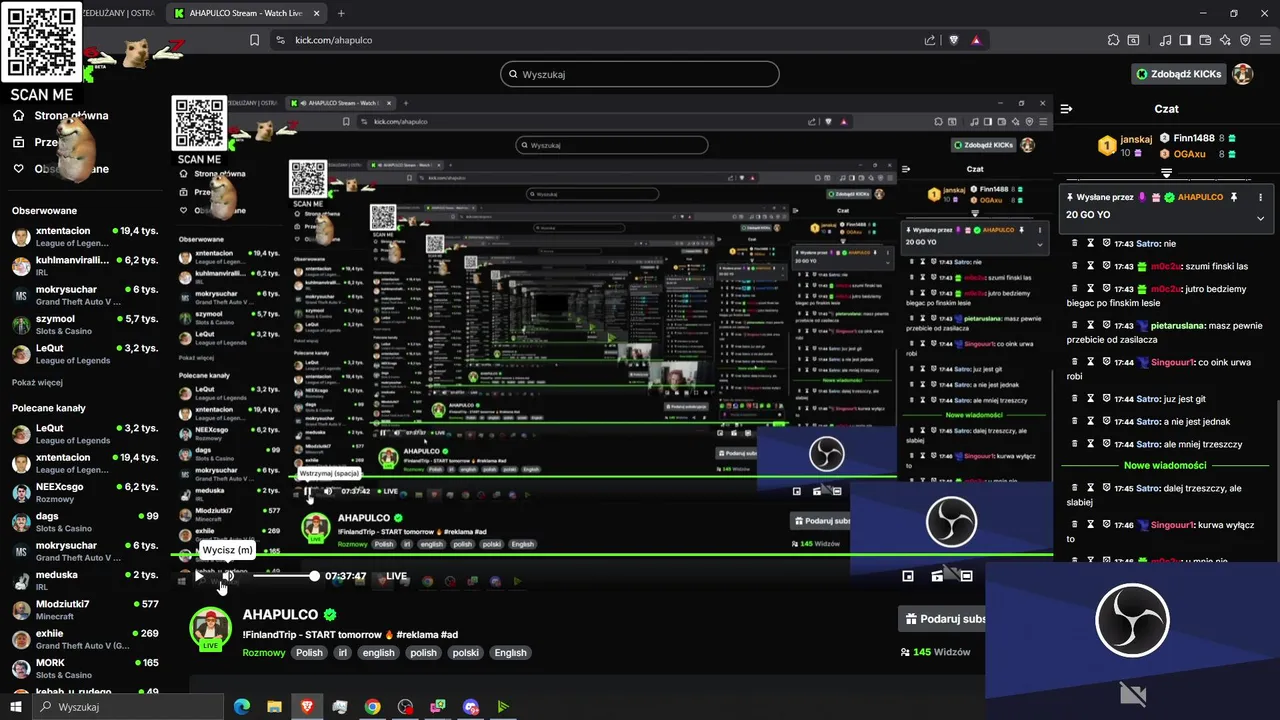Screen dimensions: 1280x720
Task: Collapse the pinned 20 GO YO message chevron
Action: click(x=1260, y=218)
